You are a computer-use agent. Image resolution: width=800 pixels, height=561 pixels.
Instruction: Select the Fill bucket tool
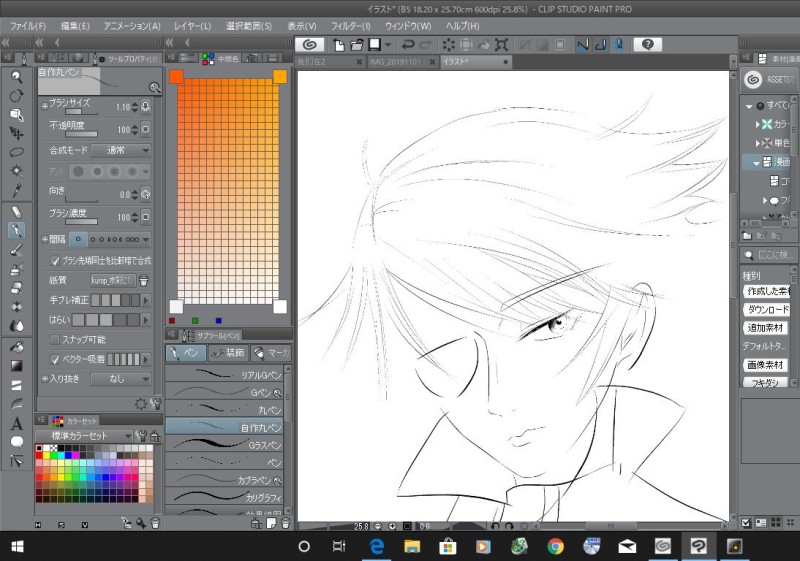click(16, 347)
